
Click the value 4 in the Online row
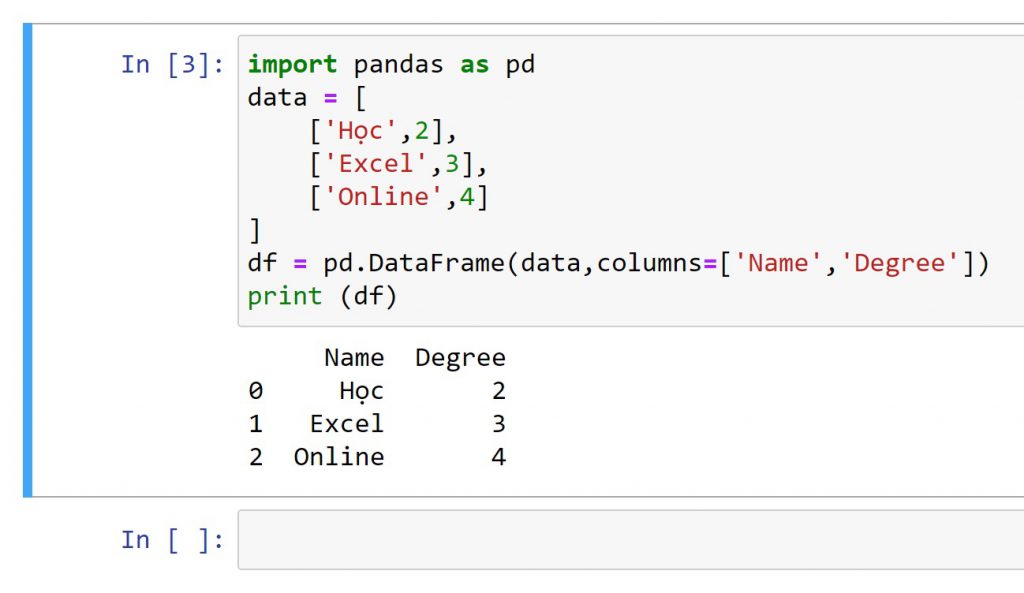point(497,456)
